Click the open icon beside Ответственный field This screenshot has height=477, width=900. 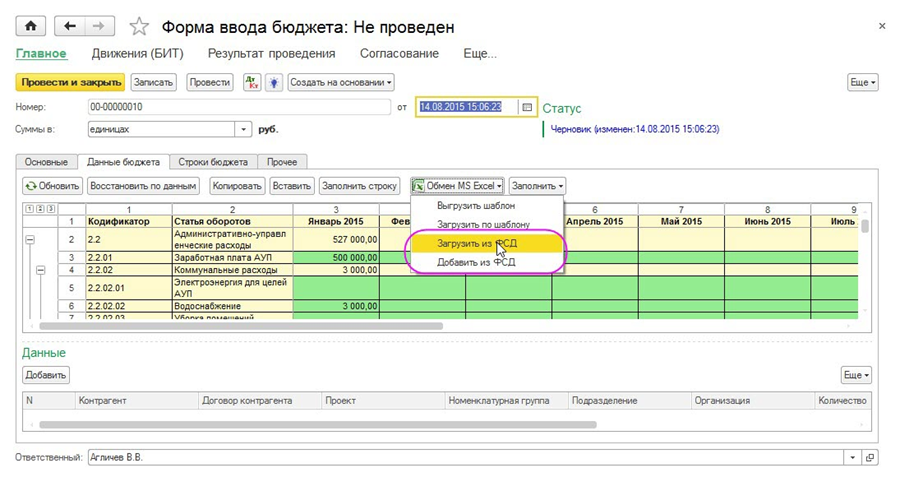click(870, 457)
